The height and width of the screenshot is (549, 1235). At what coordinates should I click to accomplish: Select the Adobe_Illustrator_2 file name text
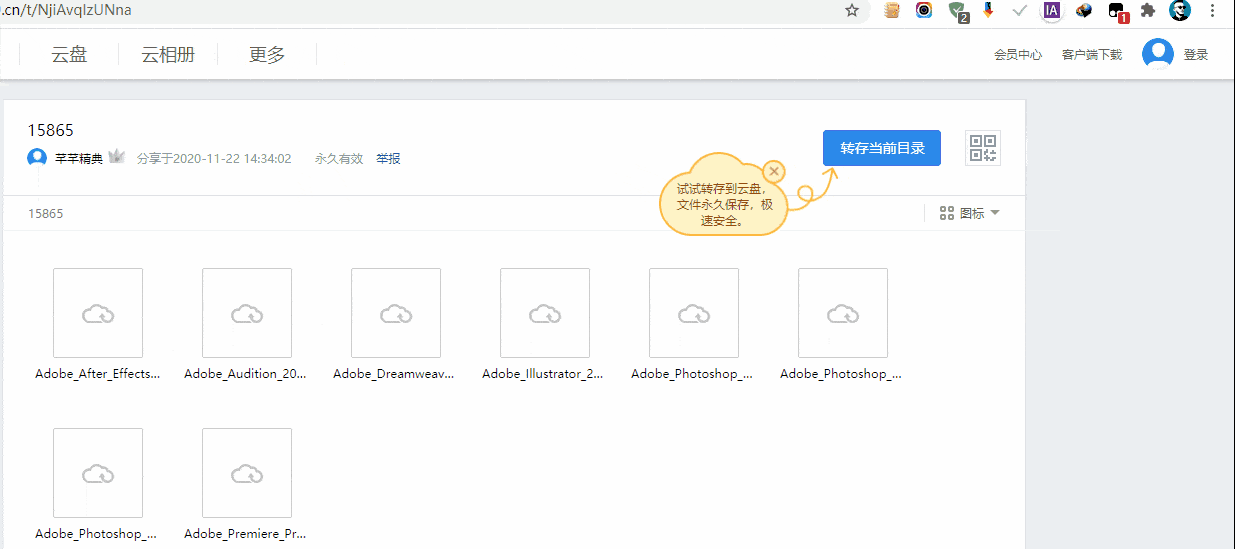(543, 374)
